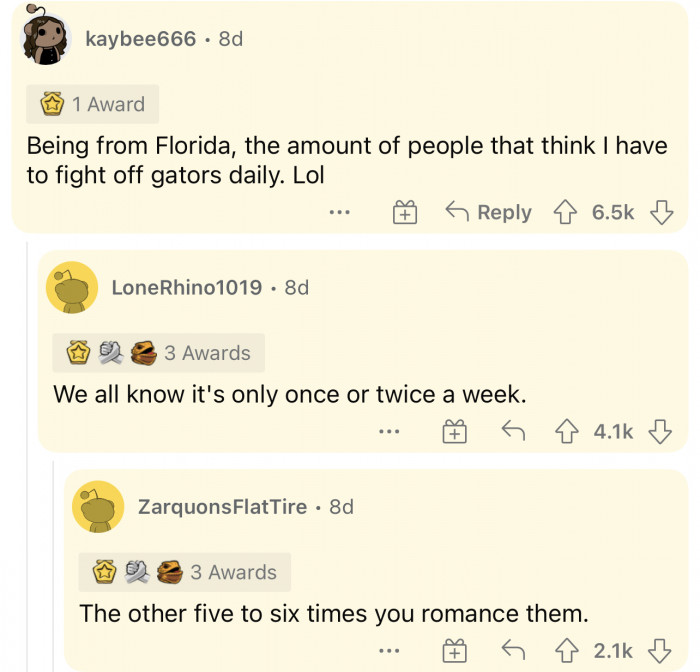
Task: Give an award to LoneRhino1019's reply
Action: pyautogui.click(x=455, y=432)
